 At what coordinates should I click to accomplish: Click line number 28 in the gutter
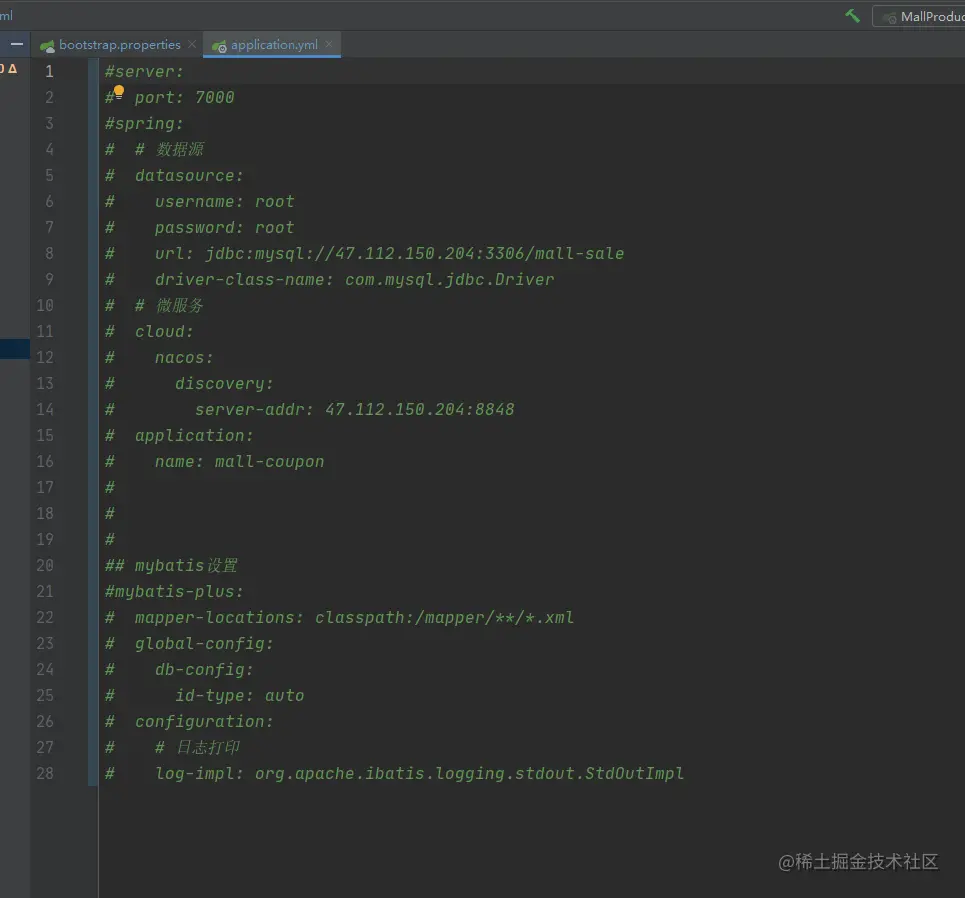point(45,773)
